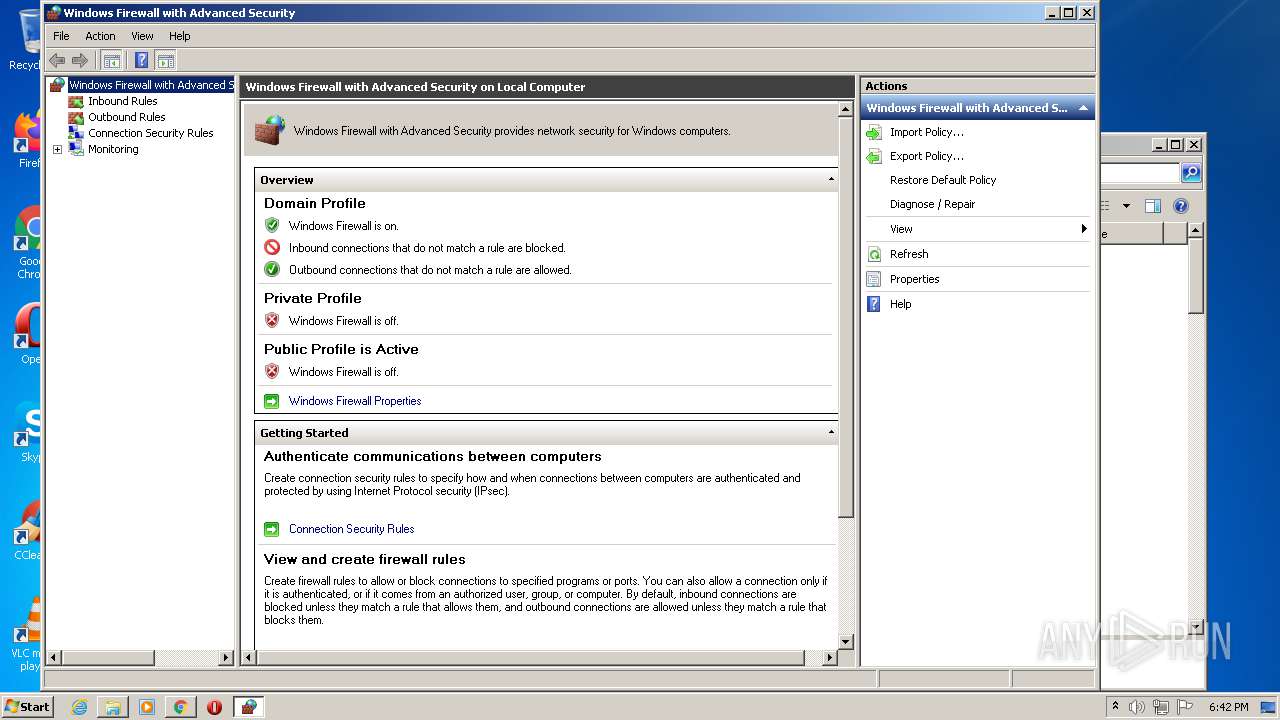Collapse the Windows Firewall with Advanced S... actions header
The height and width of the screenshot is (720, 1280).
pyautogui.click(x=1083, y=108)
